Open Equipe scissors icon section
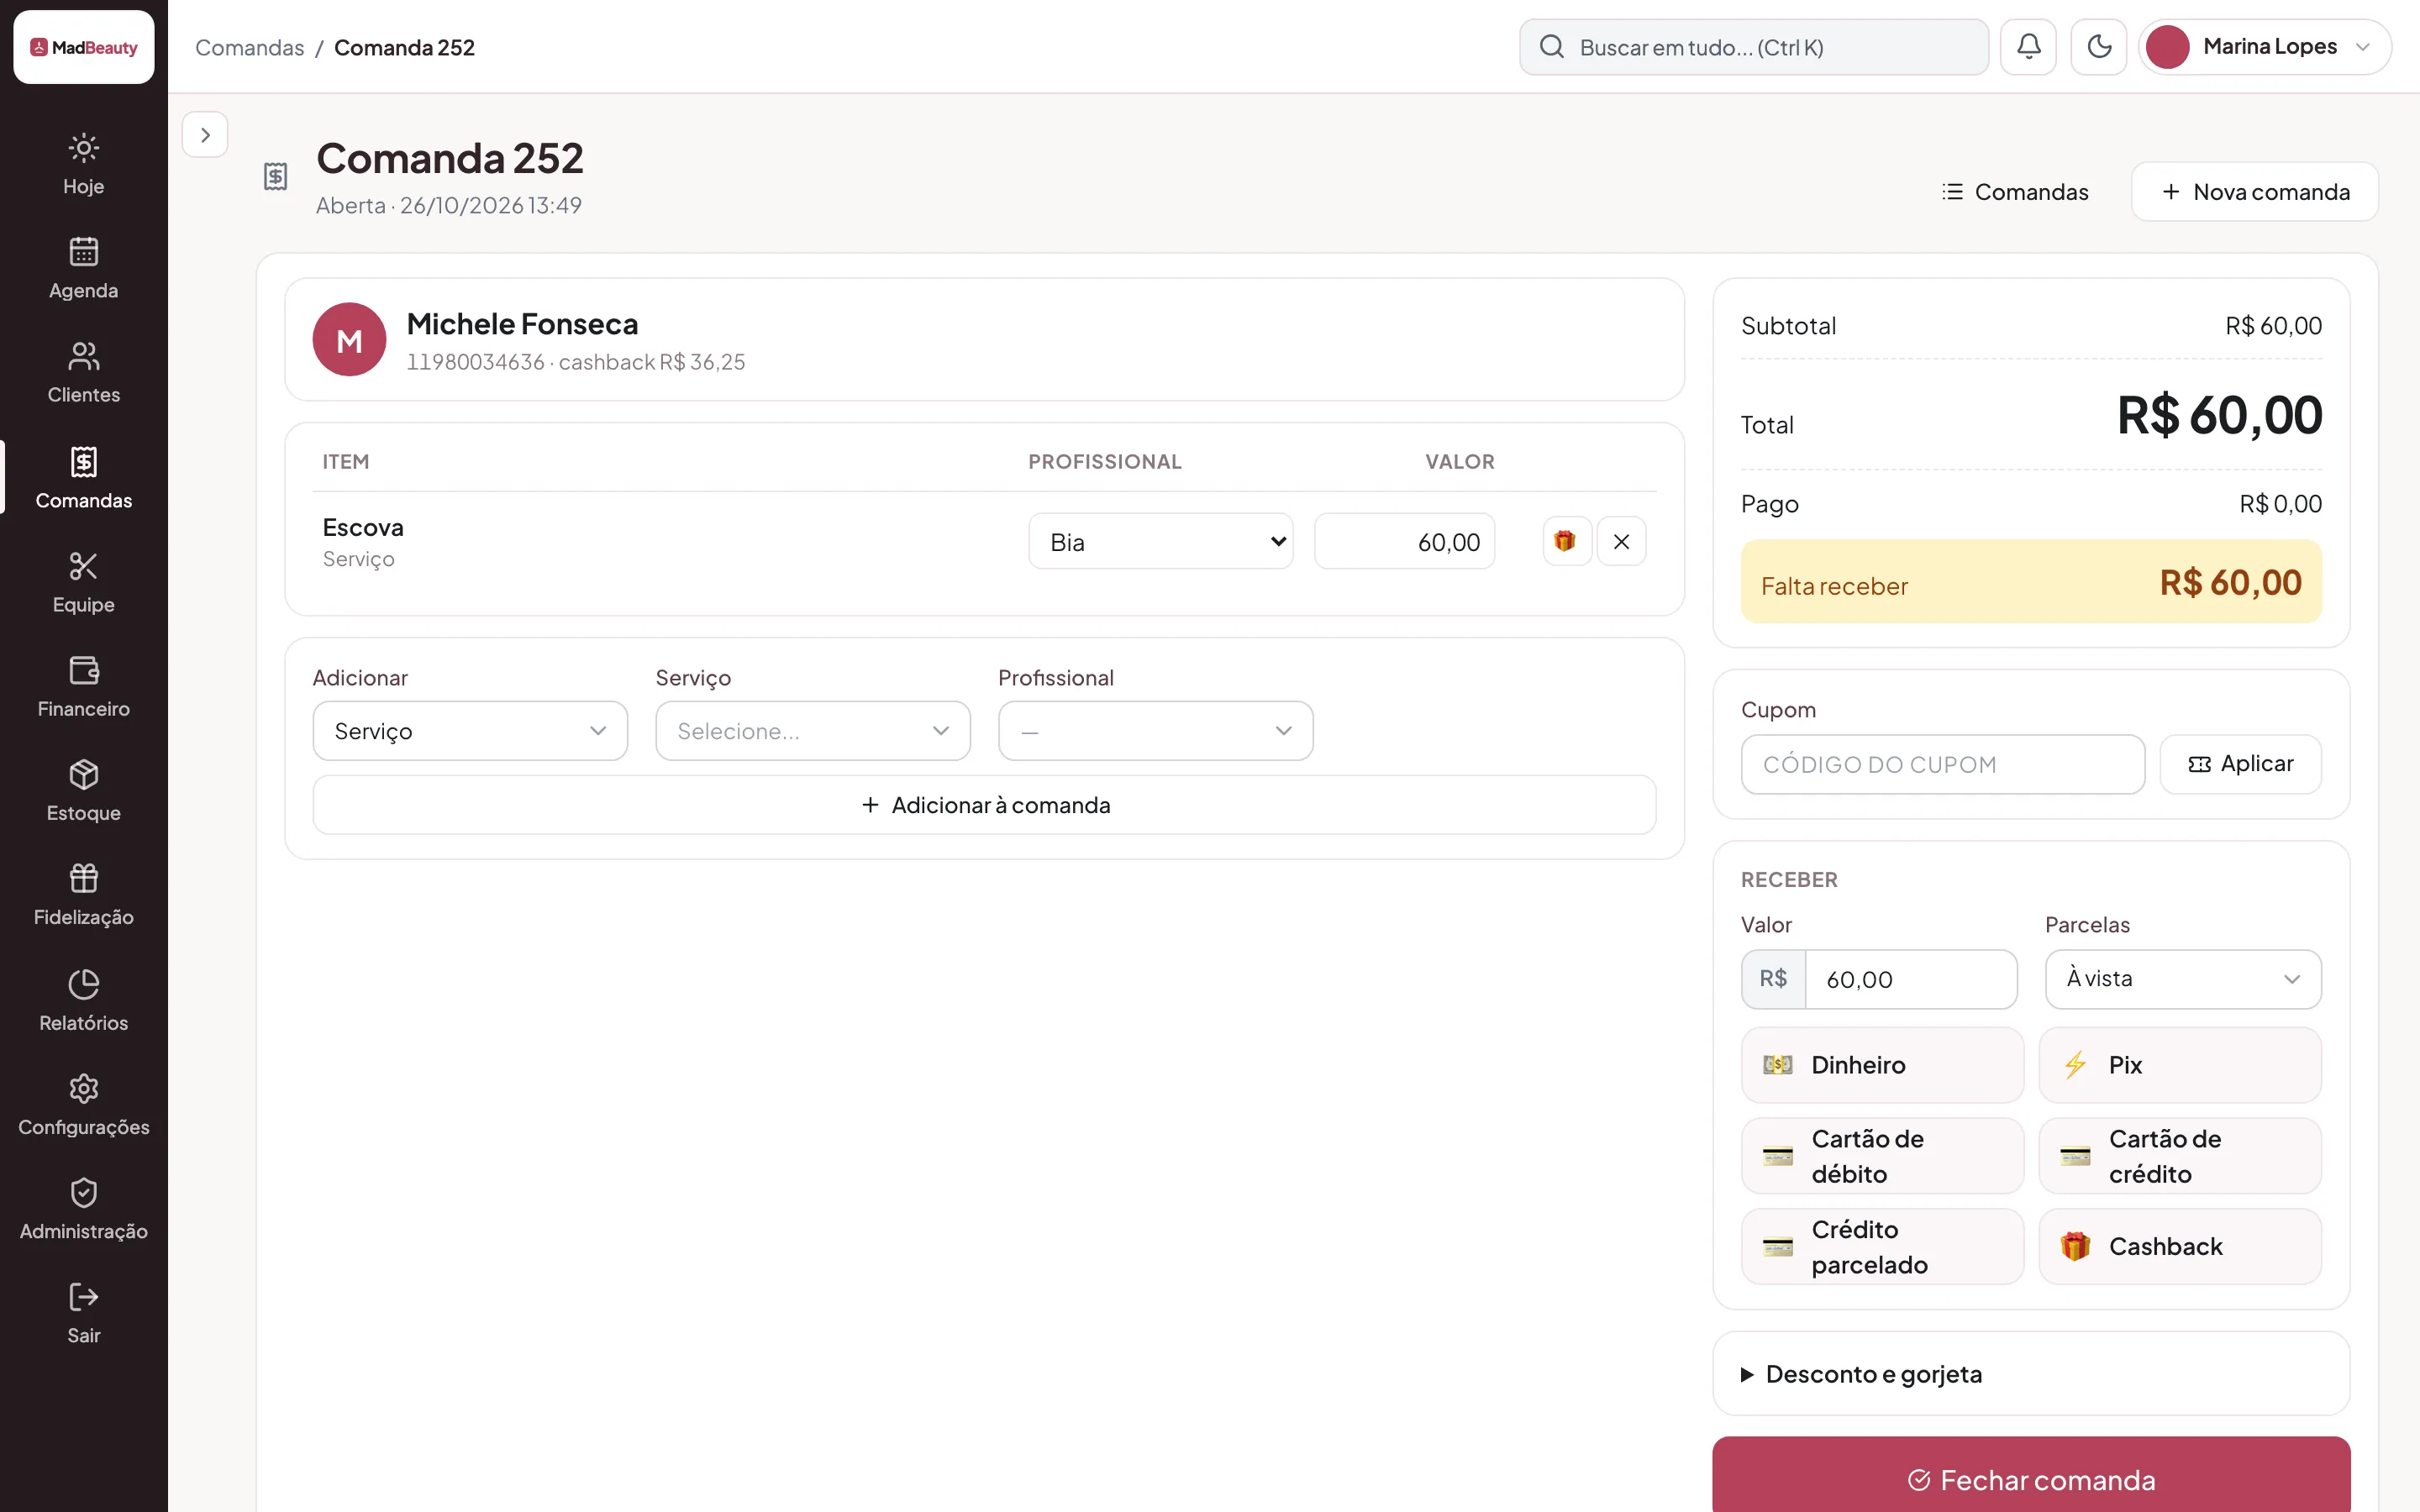Image resolution: width=2420 pixels, height=1512 pixels. [84, 583]
